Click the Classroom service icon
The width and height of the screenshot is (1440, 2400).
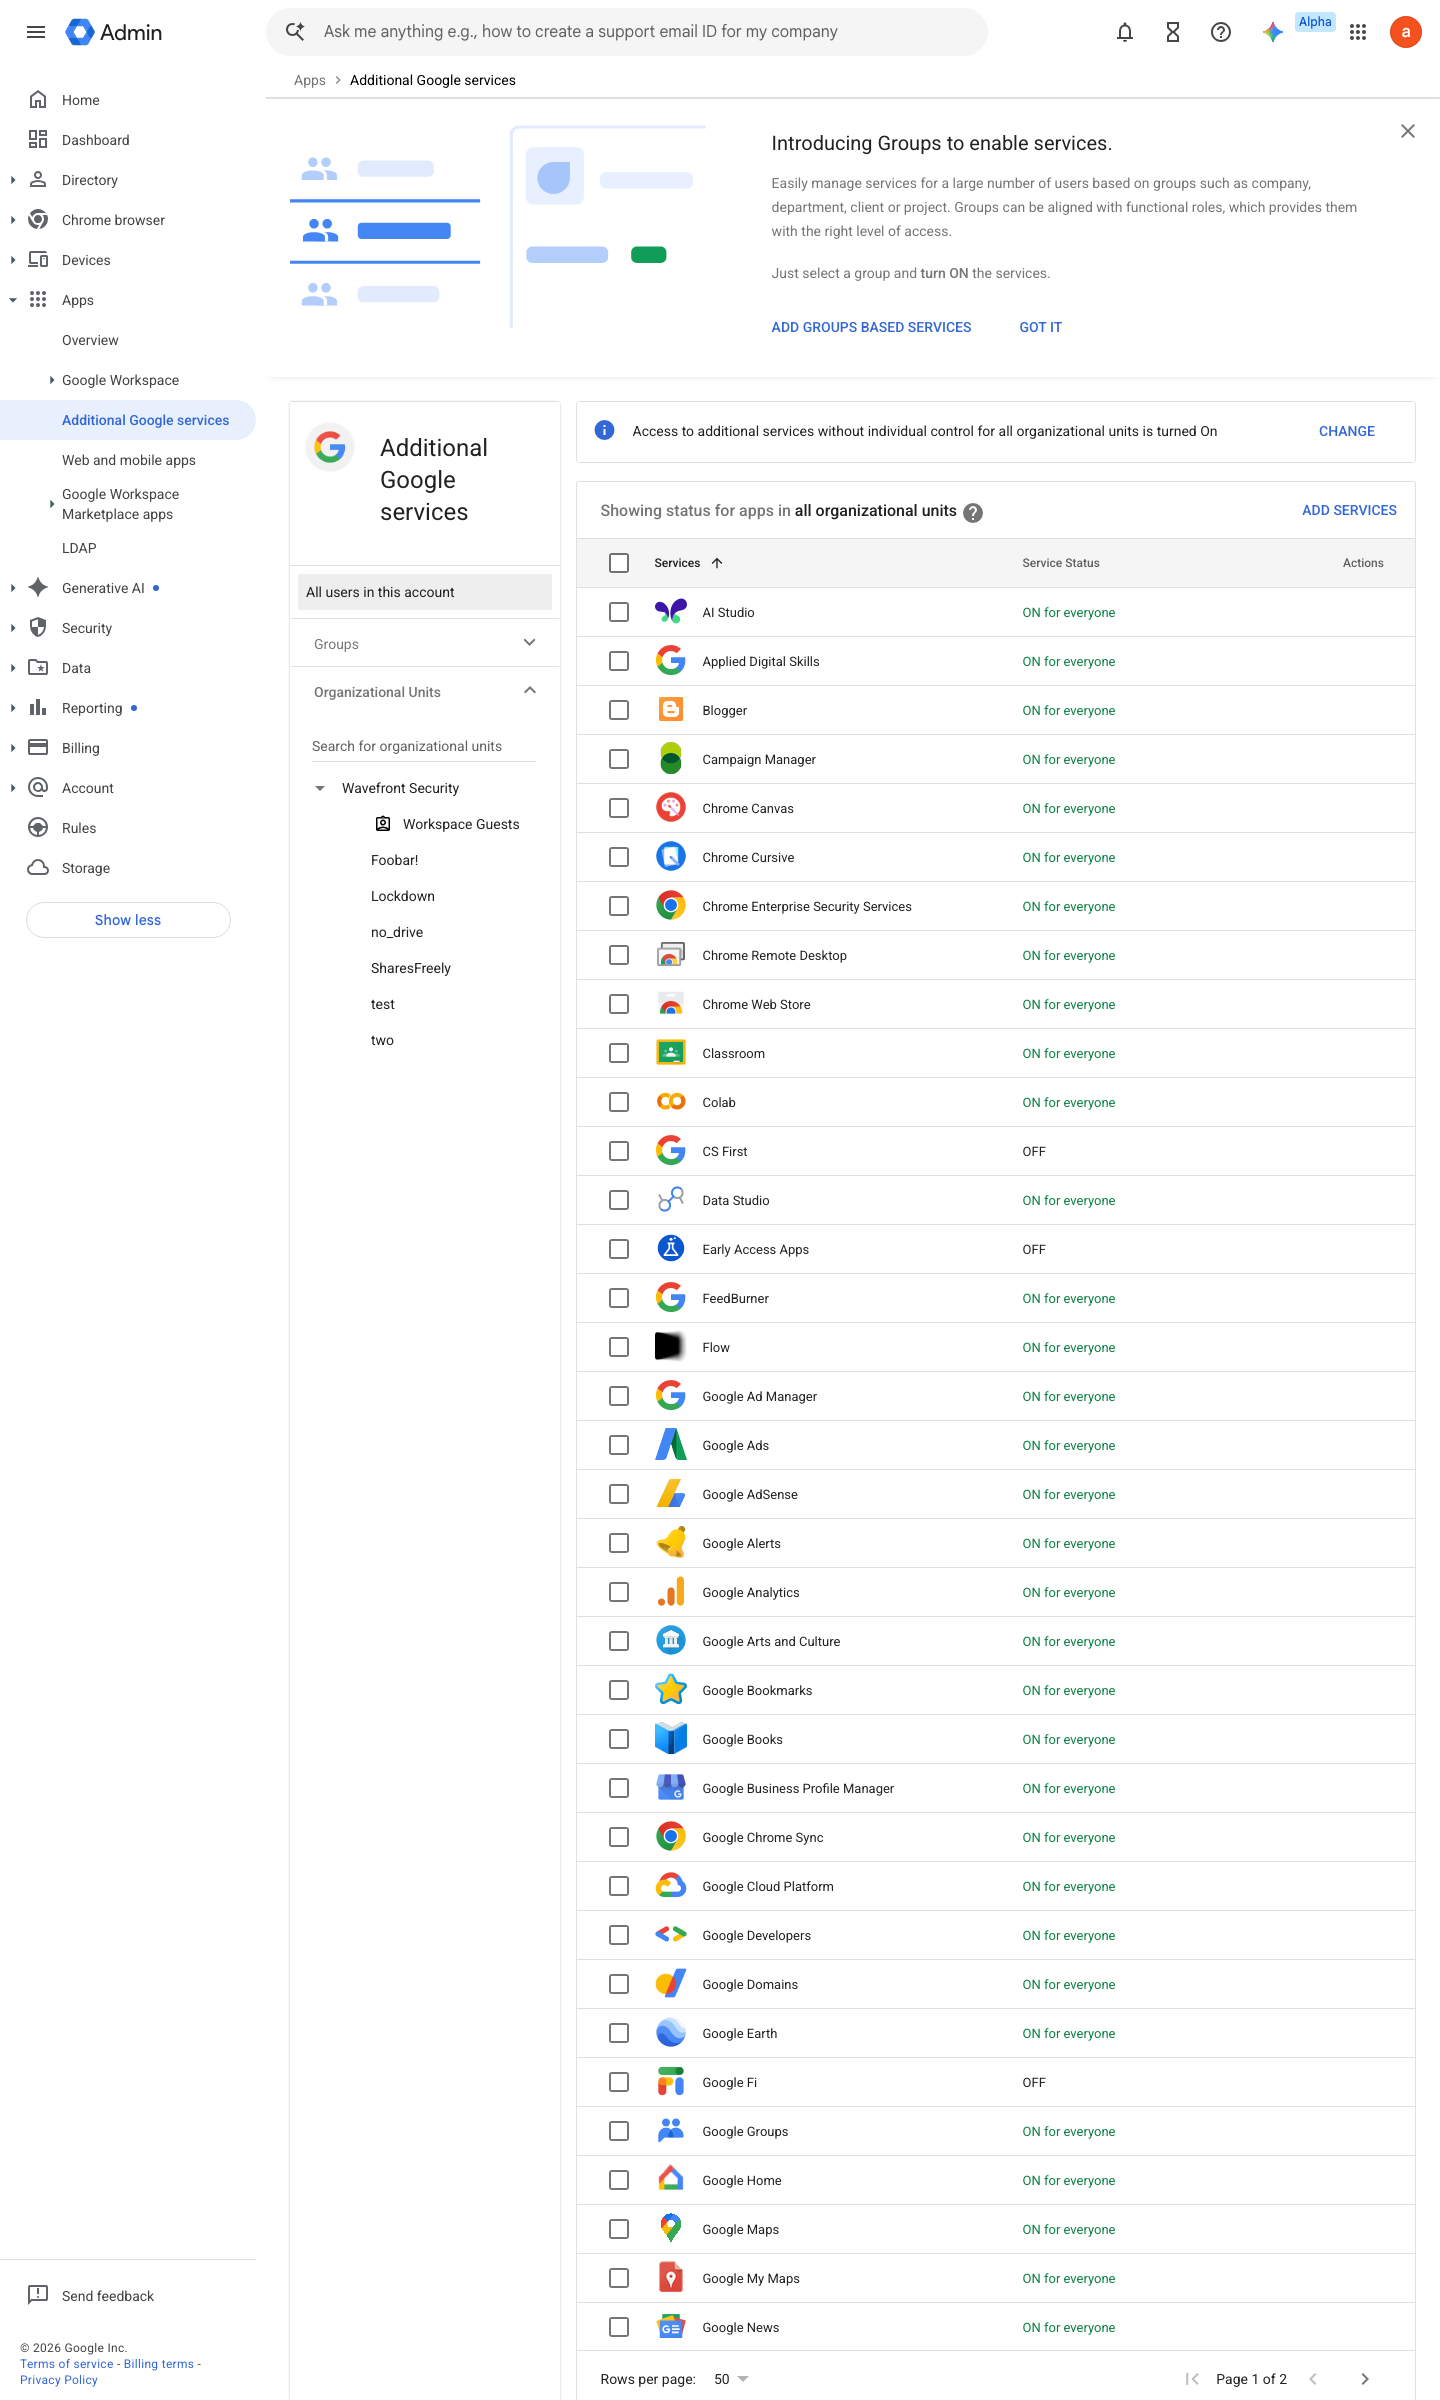coord(671,1052)
